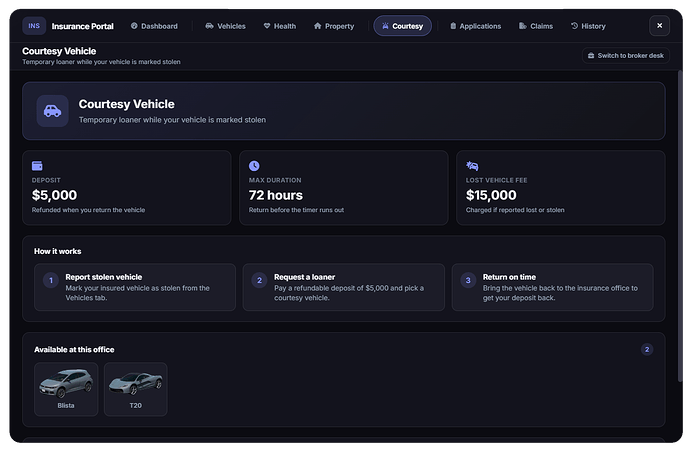Image resolution: width=690 pixels, height=449 pixels.
Task: Click the max duration clock icon
Action: [254, 166]
